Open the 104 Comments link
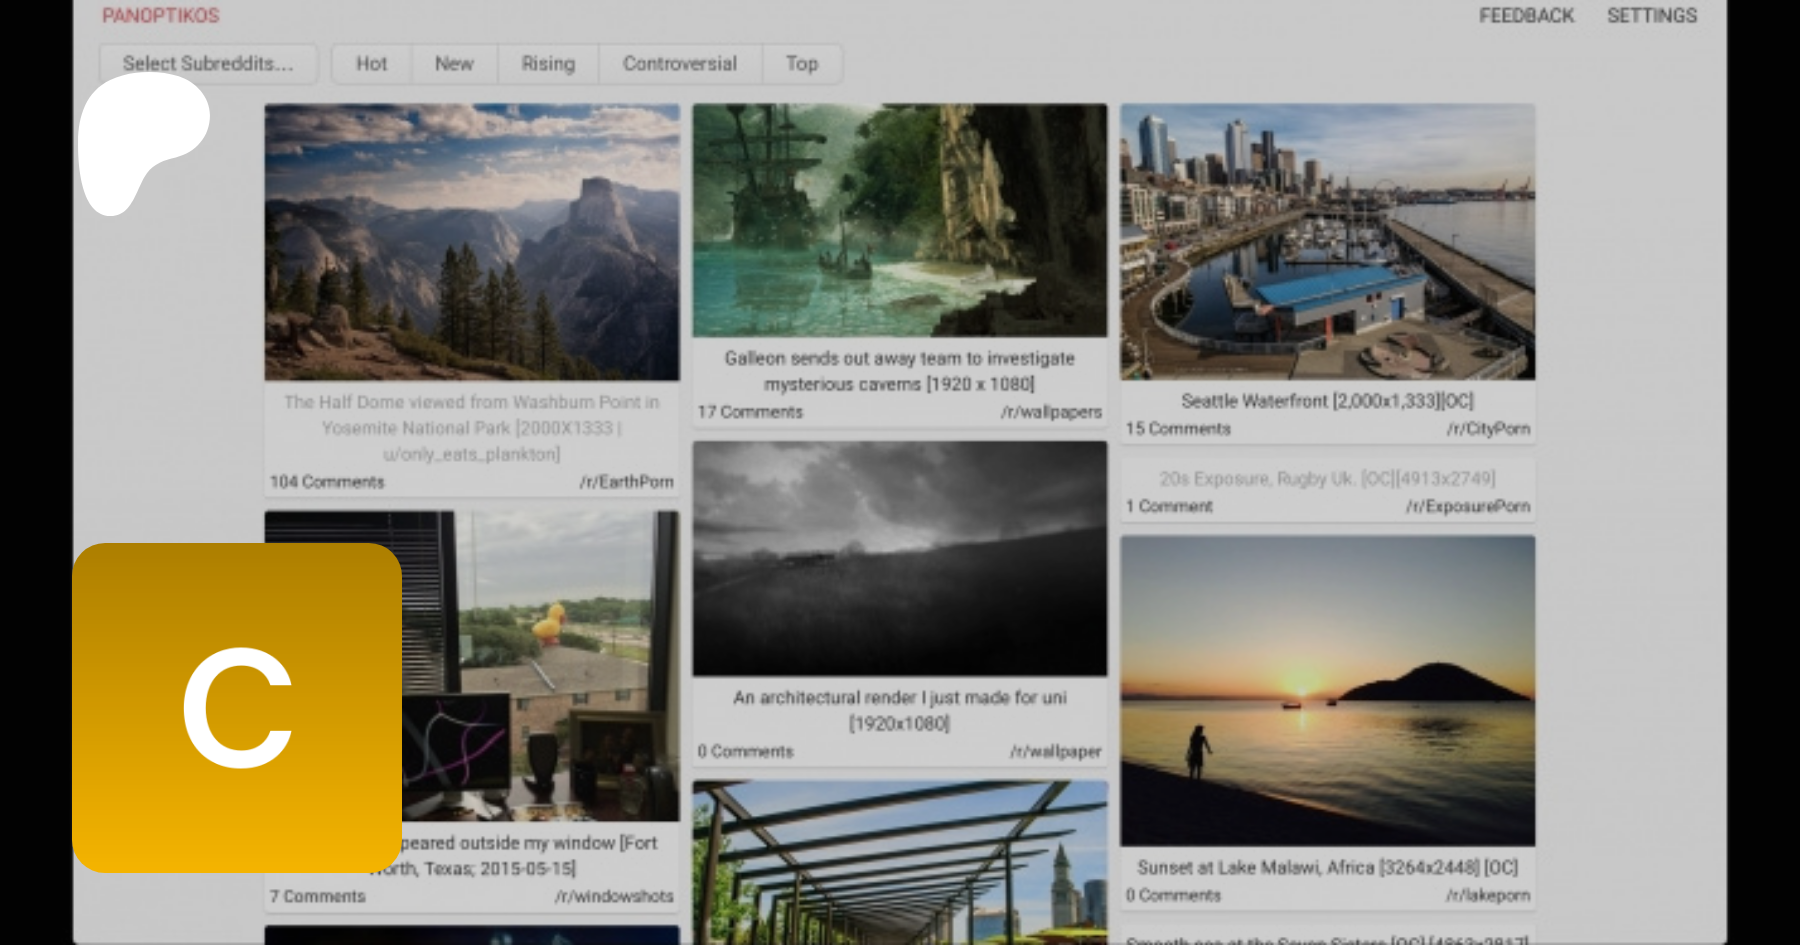Screen dimensions: 1800x945 tap(327, 482)
